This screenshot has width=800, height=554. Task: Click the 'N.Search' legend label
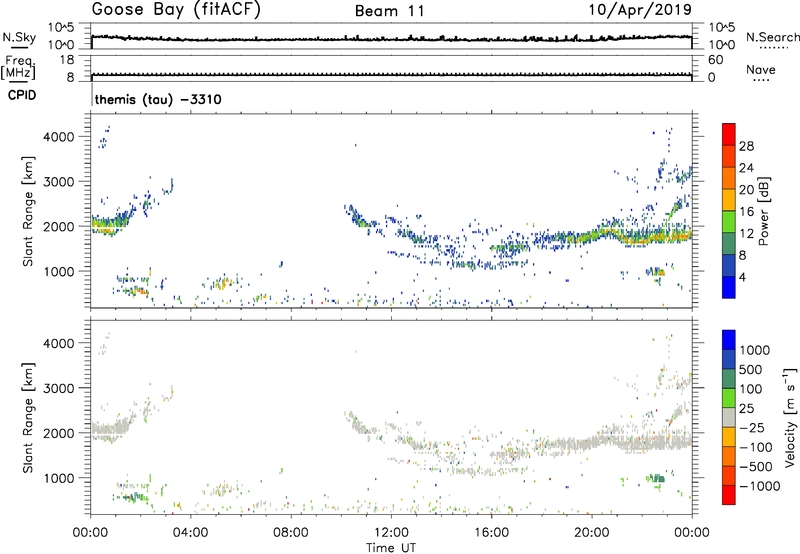[x=773, y=37]
